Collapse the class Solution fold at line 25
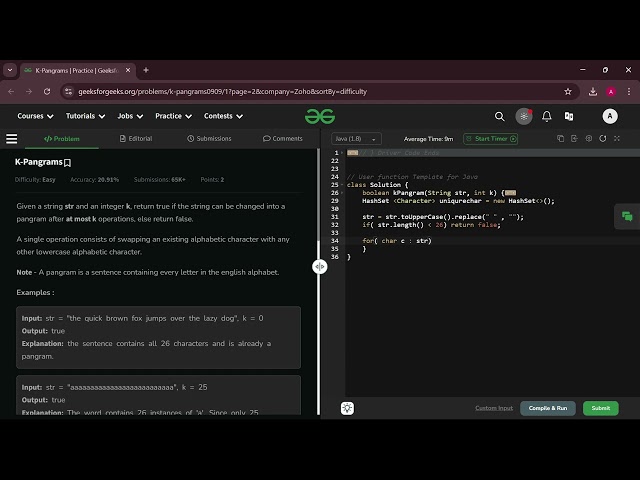Image resolution: width=640 pixels, height=480 pixels. (x=342, y=185)
